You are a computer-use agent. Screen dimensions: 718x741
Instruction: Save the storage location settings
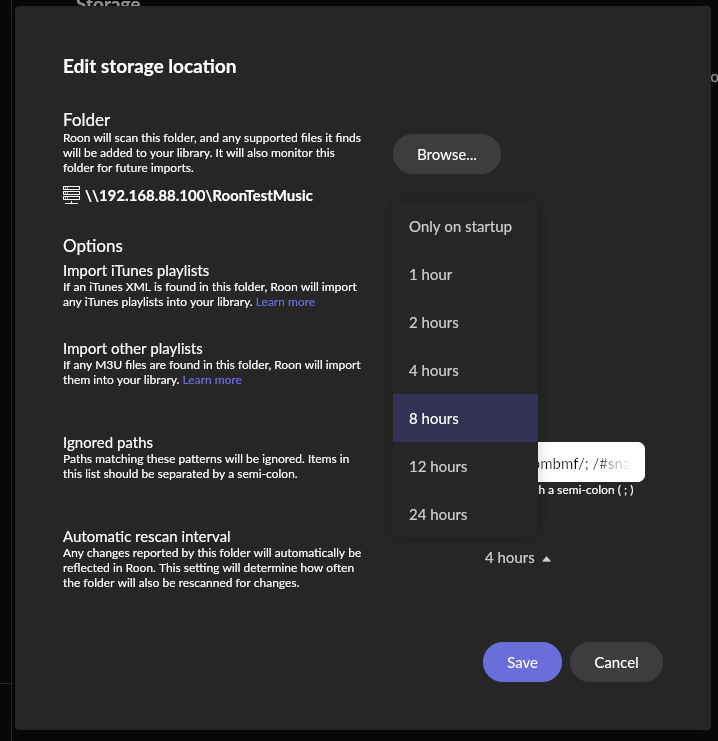[522, 662]
